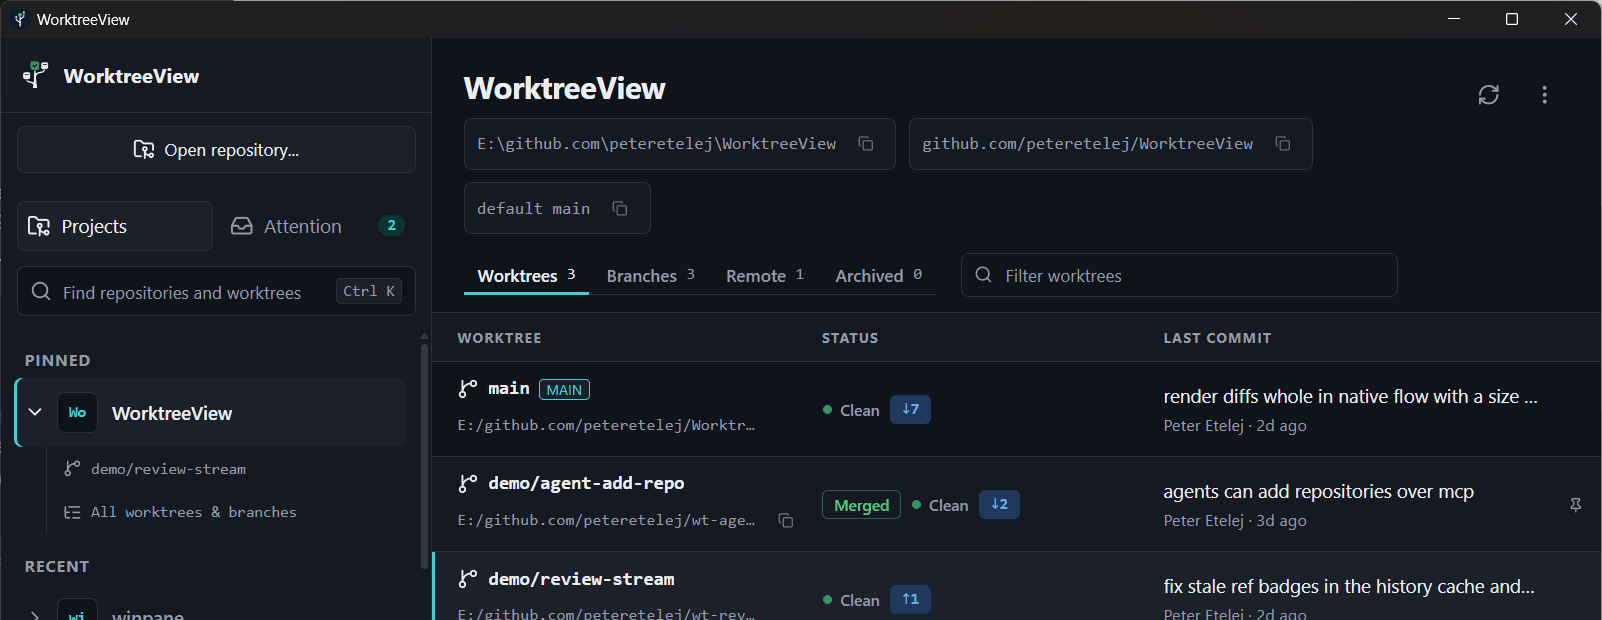Click the Ctrl K shortcut badge
The height and width of the screenshot is (620, 1602).
coord(369,291)
